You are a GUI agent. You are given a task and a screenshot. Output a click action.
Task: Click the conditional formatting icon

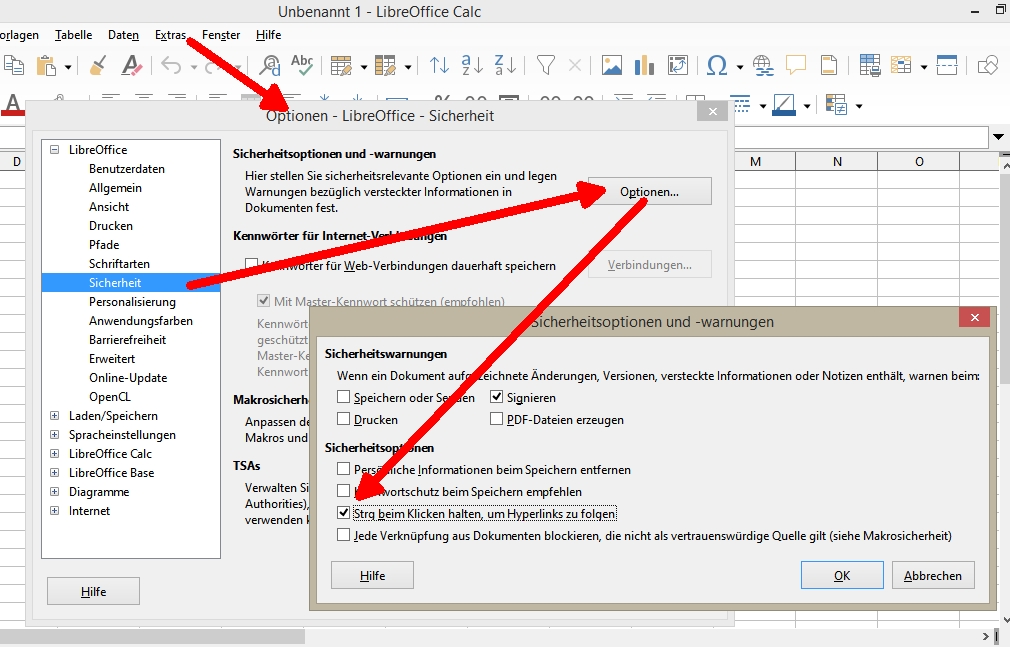coord(836,104)
